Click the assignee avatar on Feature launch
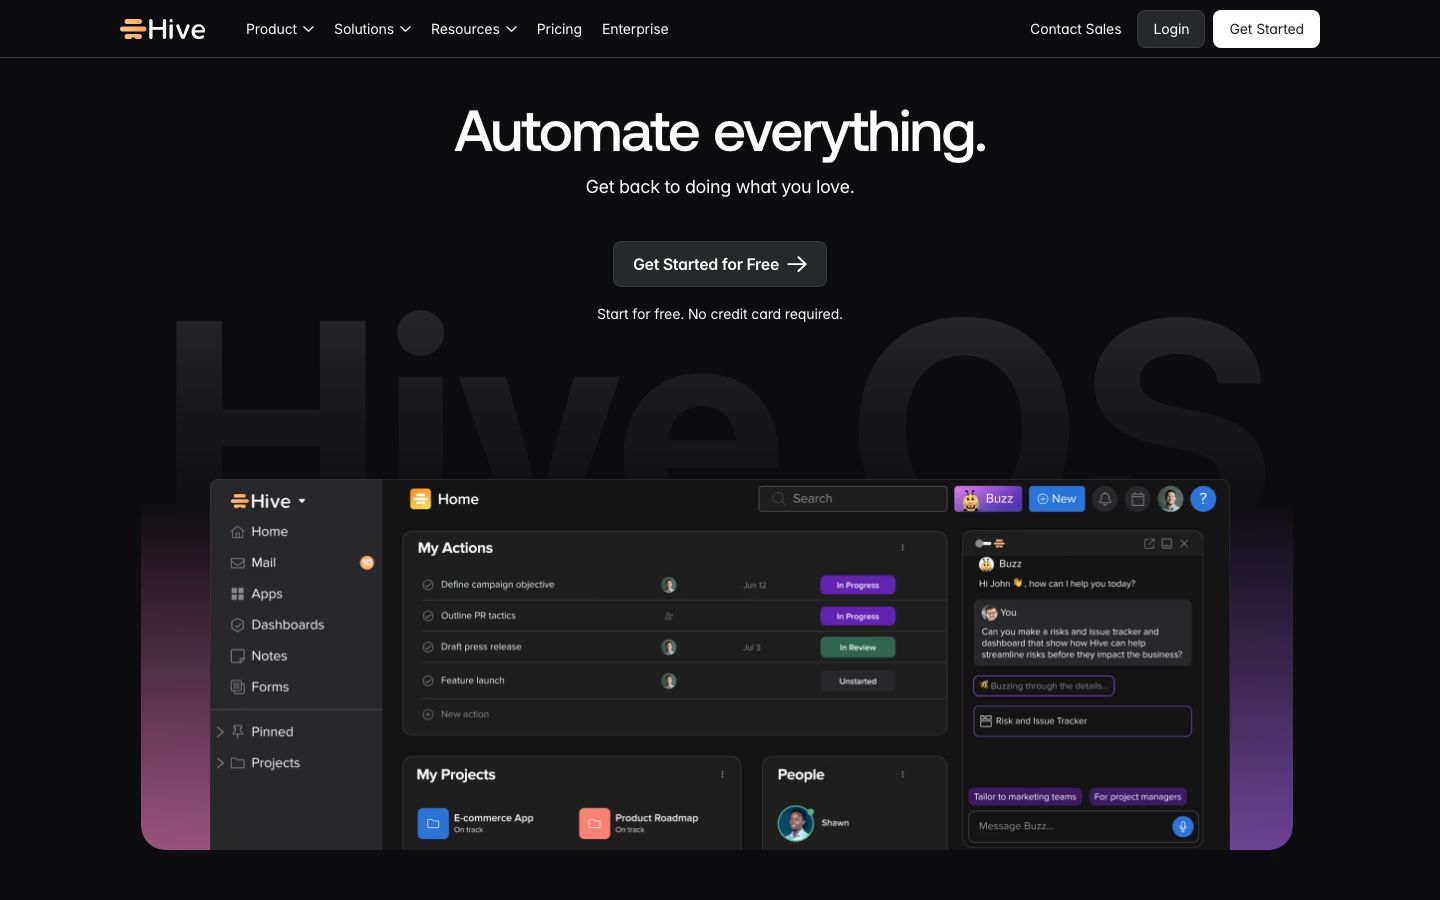The image size is (1440, 900). coord(669,681)
